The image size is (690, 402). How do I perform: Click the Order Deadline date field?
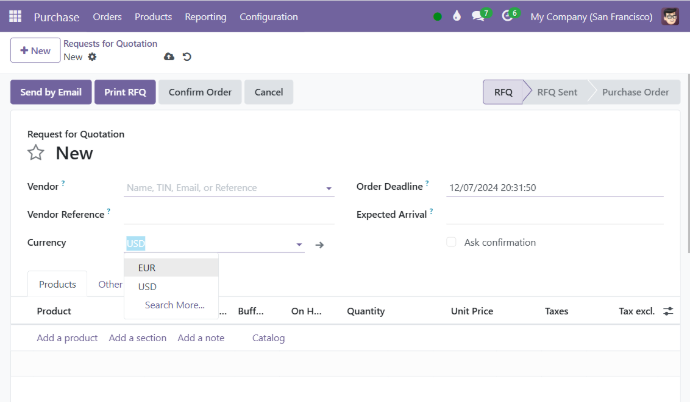coord(554,187)
